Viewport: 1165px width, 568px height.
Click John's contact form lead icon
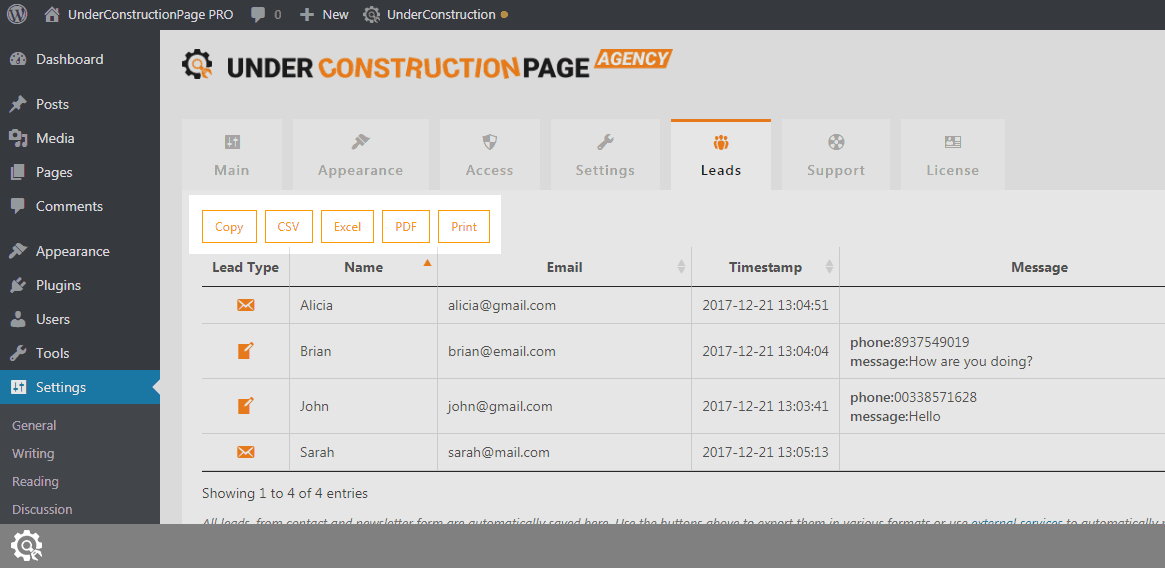click(246, 406)
